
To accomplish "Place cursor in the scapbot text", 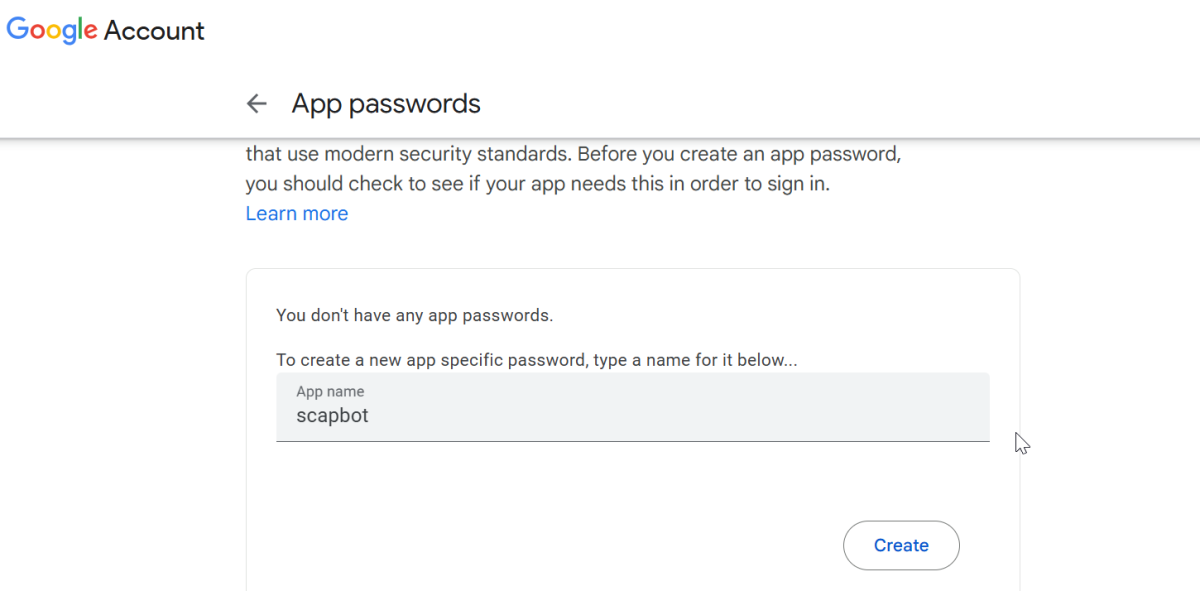I will point(332,415).
